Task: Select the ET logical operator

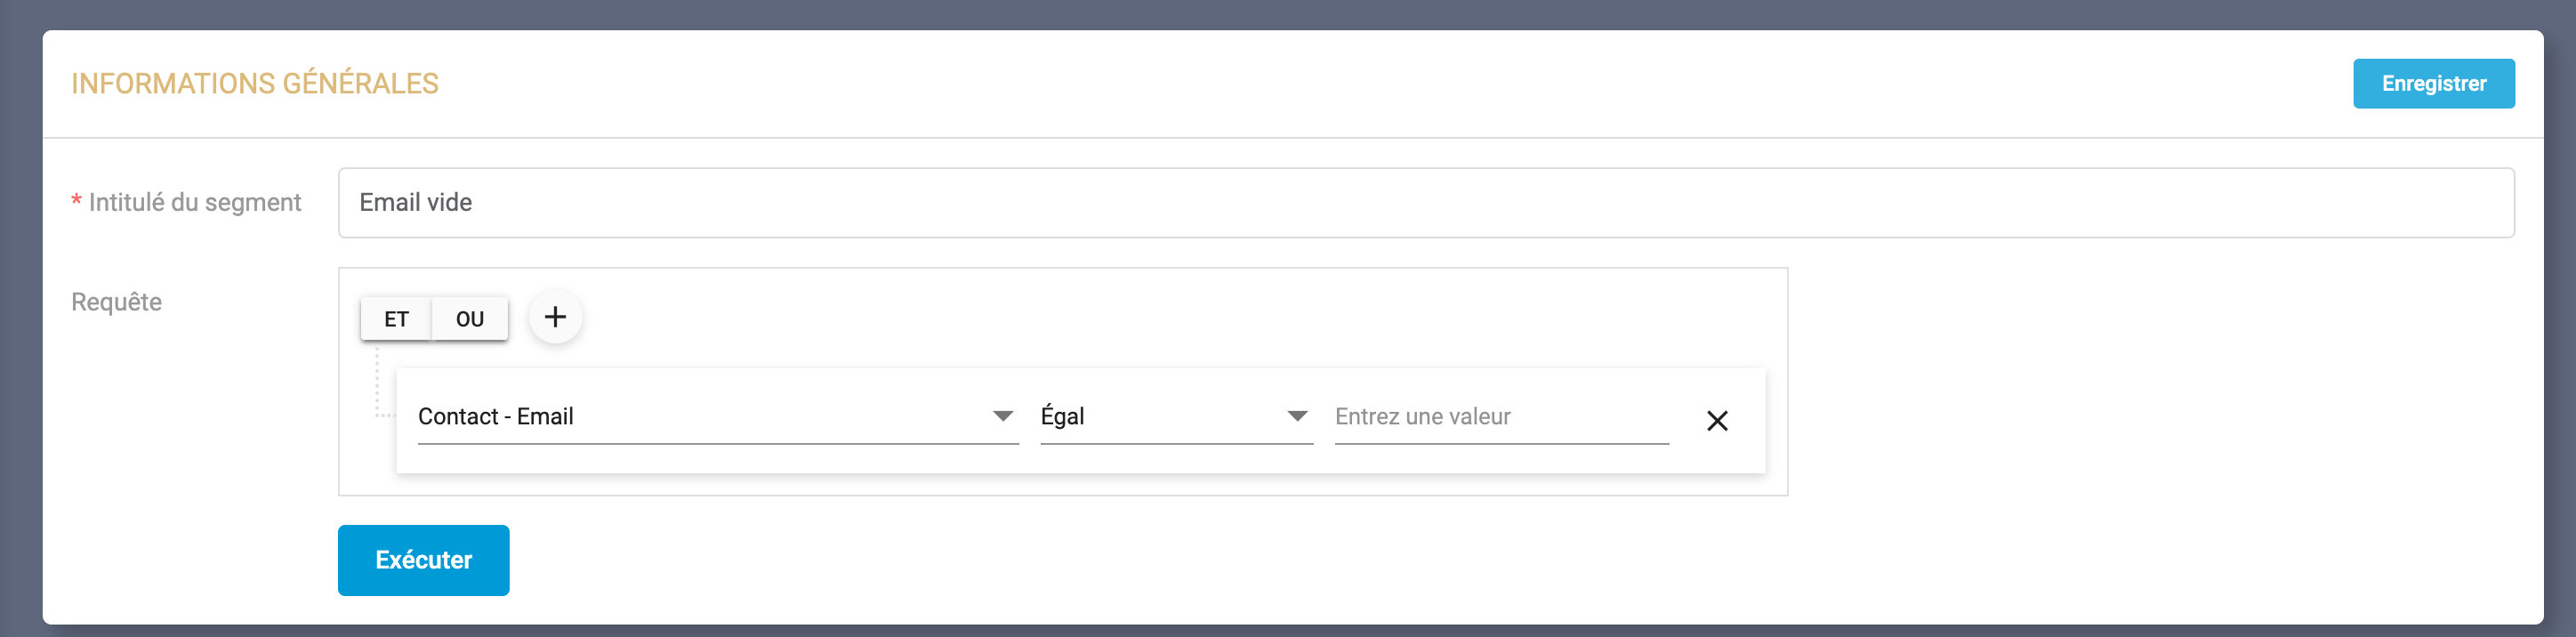Action: pos(396,319)
